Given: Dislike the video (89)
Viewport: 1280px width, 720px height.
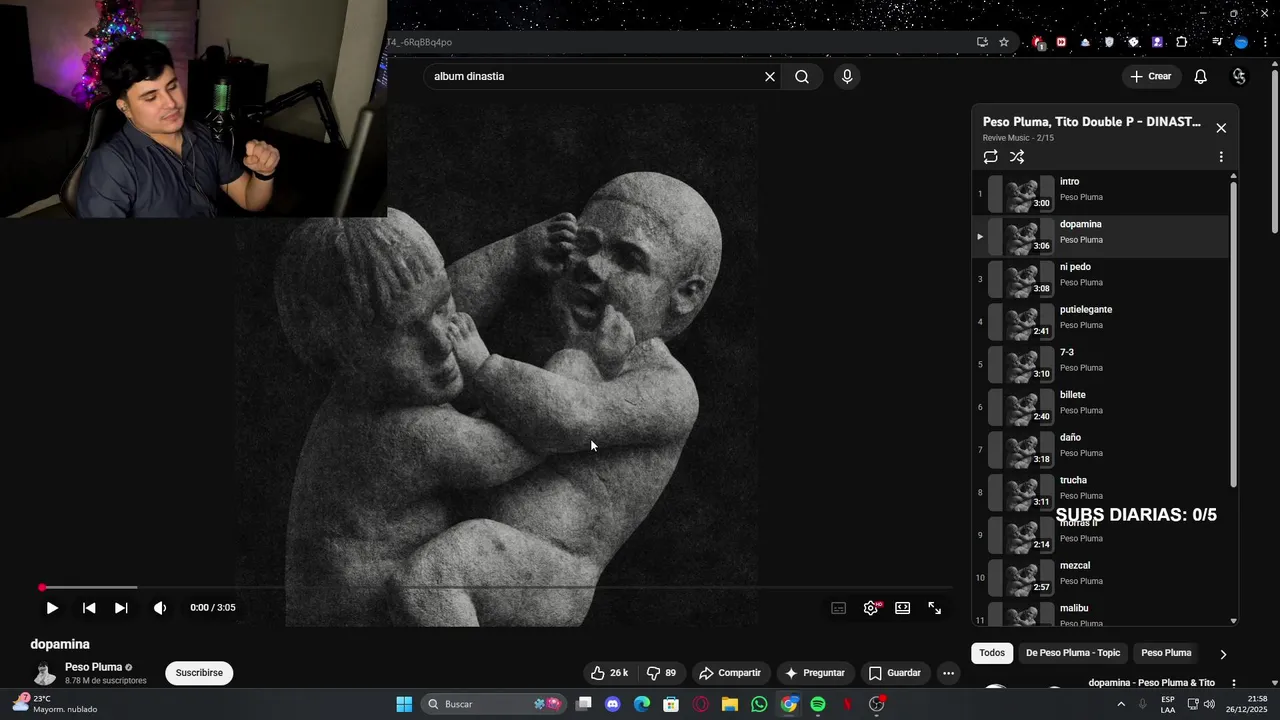Looking at the screenshot, I should [661, 673].
